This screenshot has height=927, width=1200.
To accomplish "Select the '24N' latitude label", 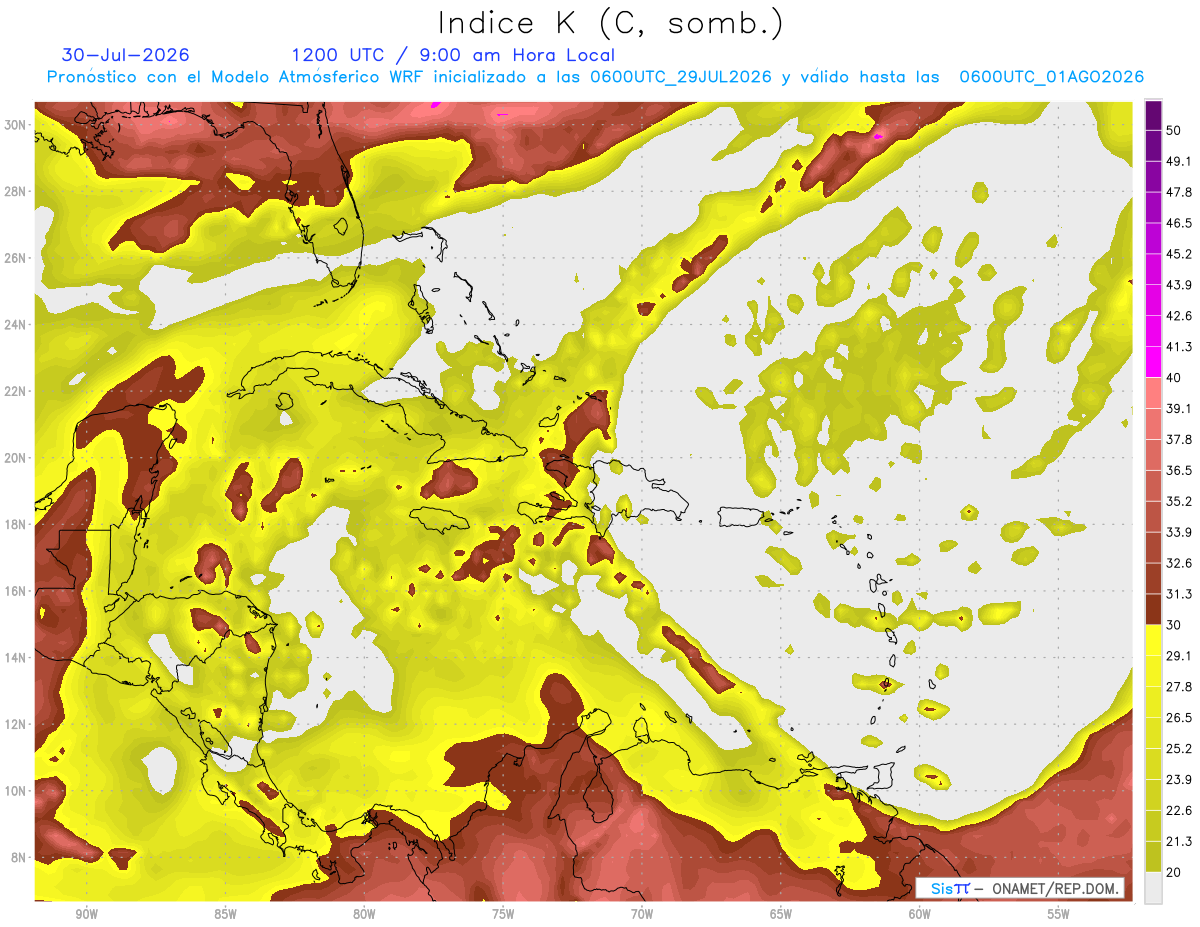I will point(15,324).
